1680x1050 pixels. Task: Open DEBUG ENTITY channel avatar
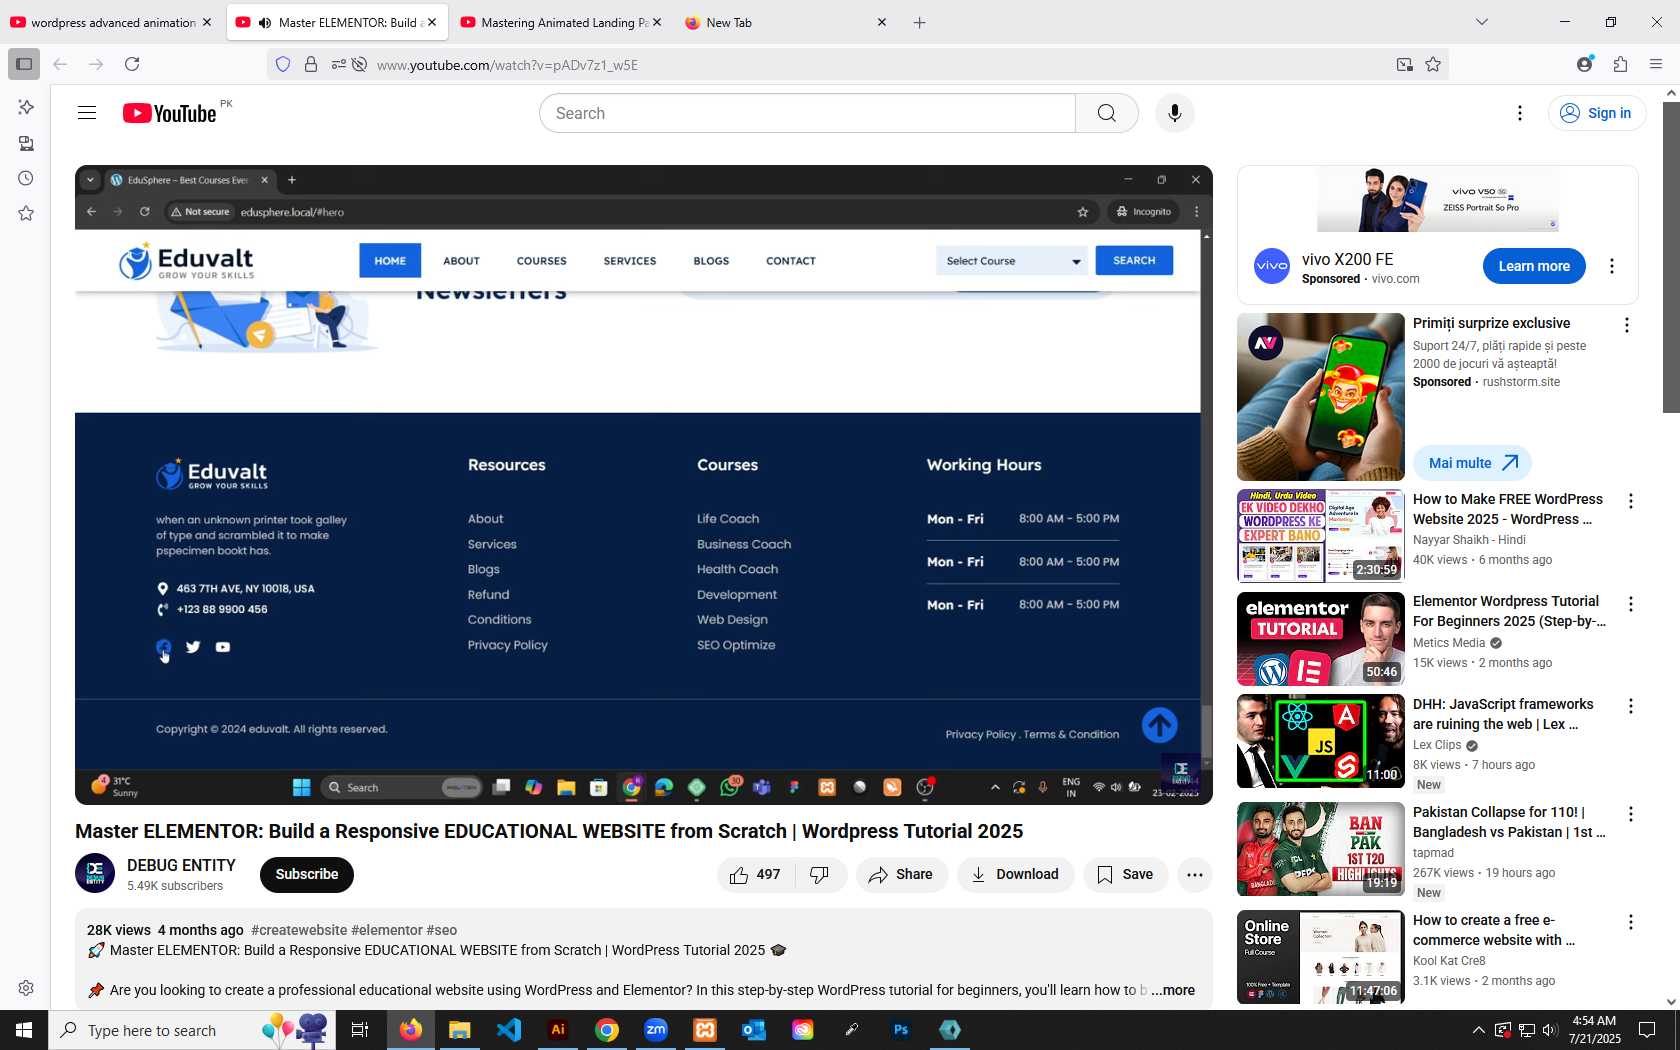[95, 873]
